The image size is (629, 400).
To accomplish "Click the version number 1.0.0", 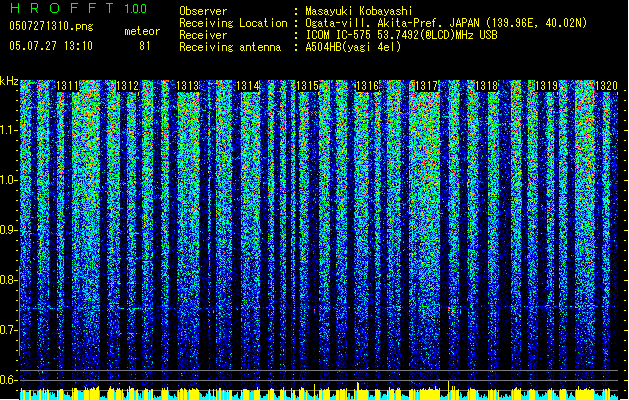I will (135, 9).
